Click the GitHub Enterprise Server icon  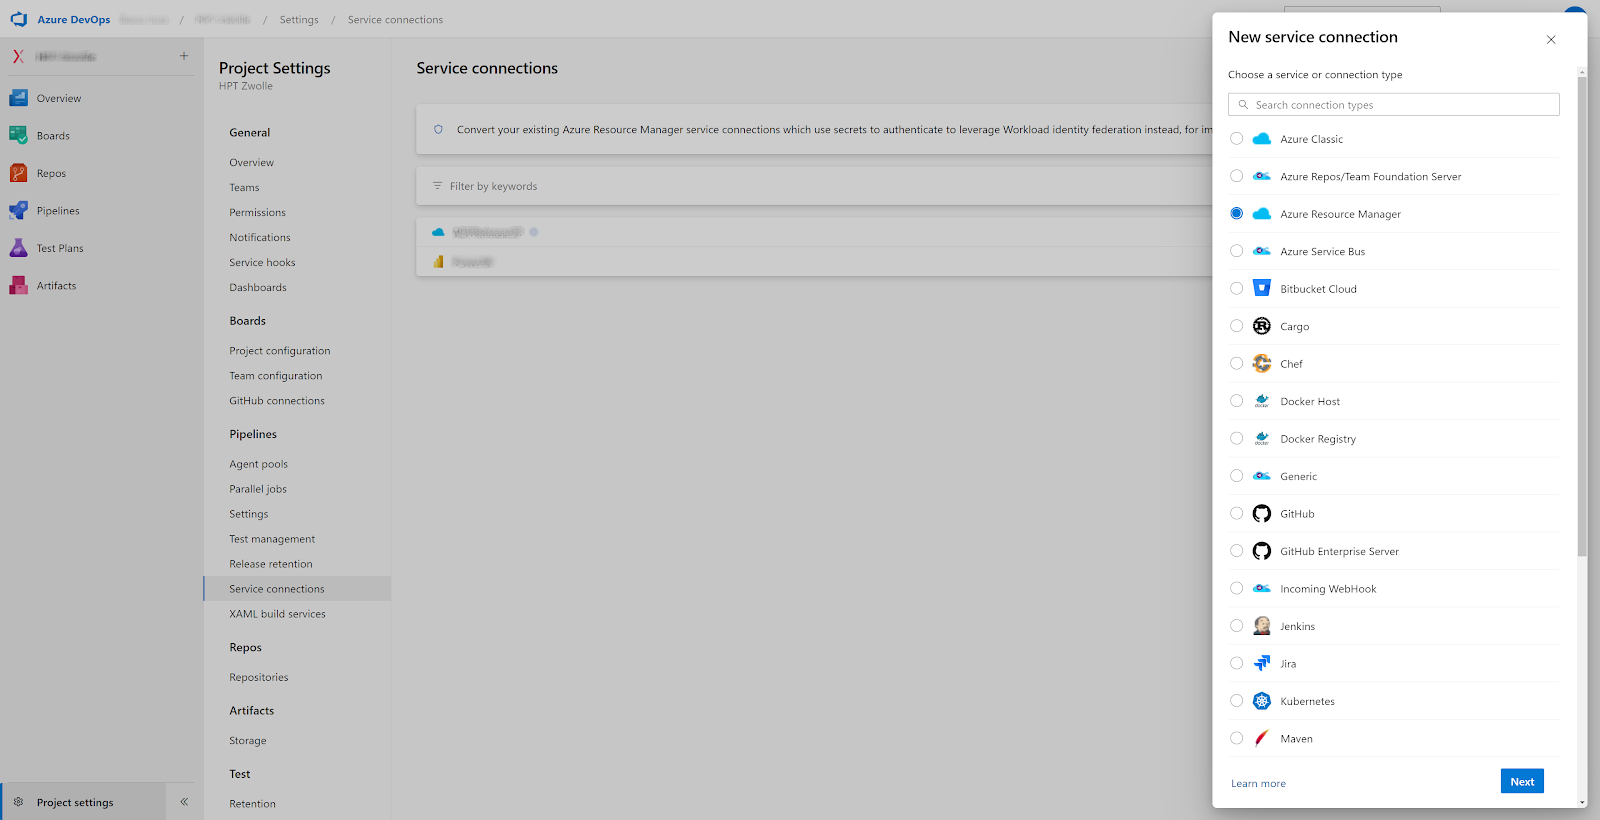[x=1262, y=551]
